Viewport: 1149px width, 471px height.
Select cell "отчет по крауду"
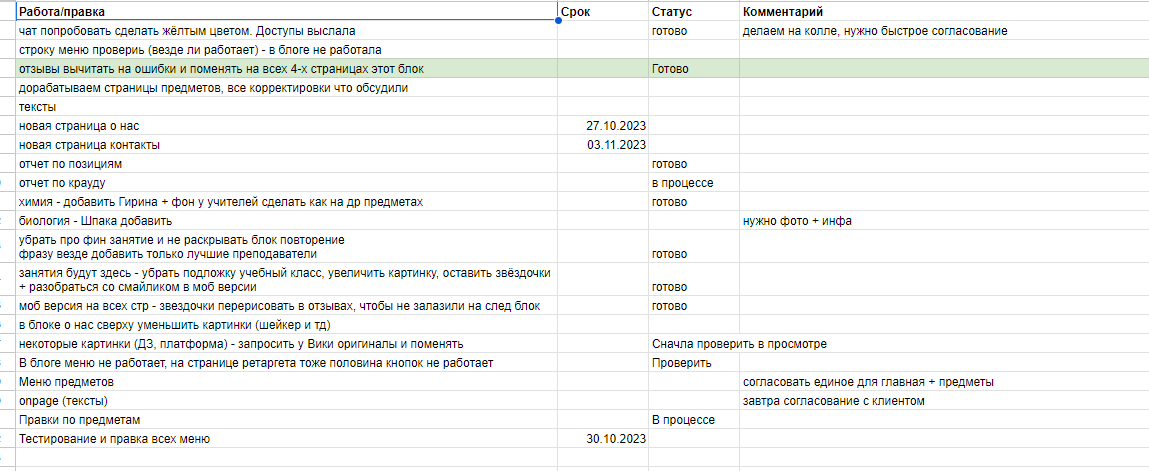(x=287, y=182)
